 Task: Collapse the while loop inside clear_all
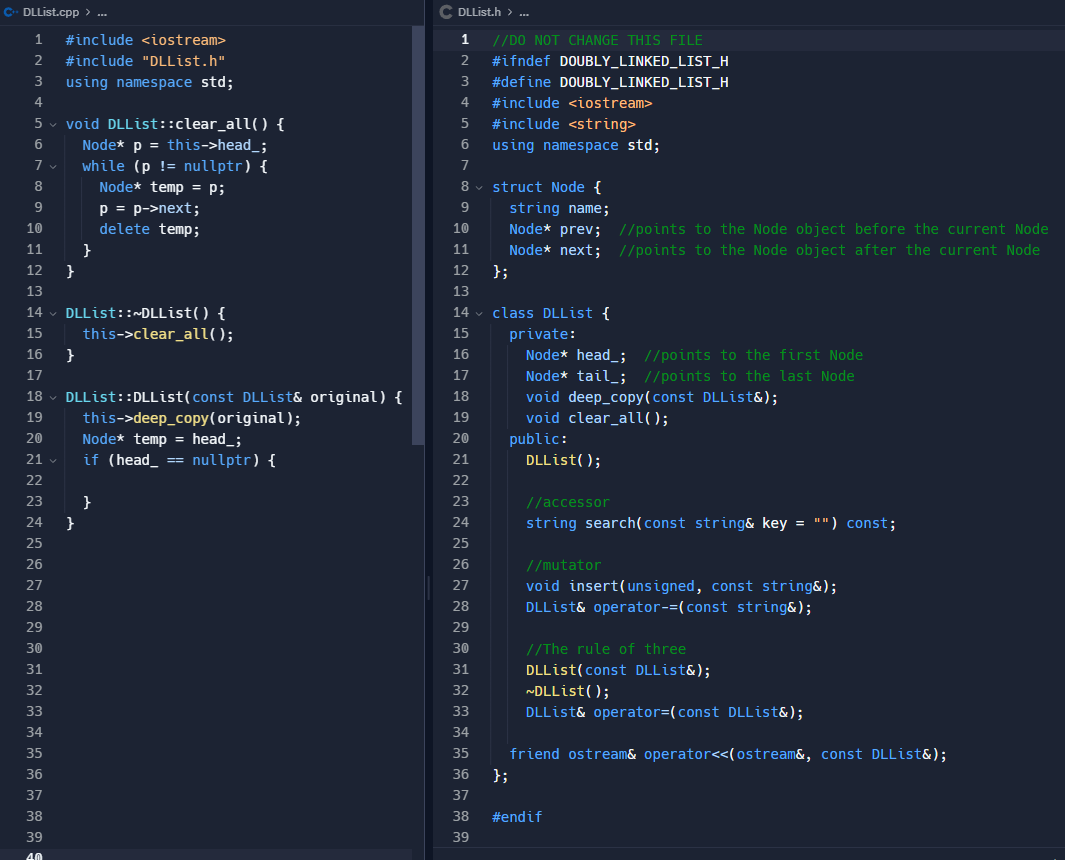coord(53,165)
